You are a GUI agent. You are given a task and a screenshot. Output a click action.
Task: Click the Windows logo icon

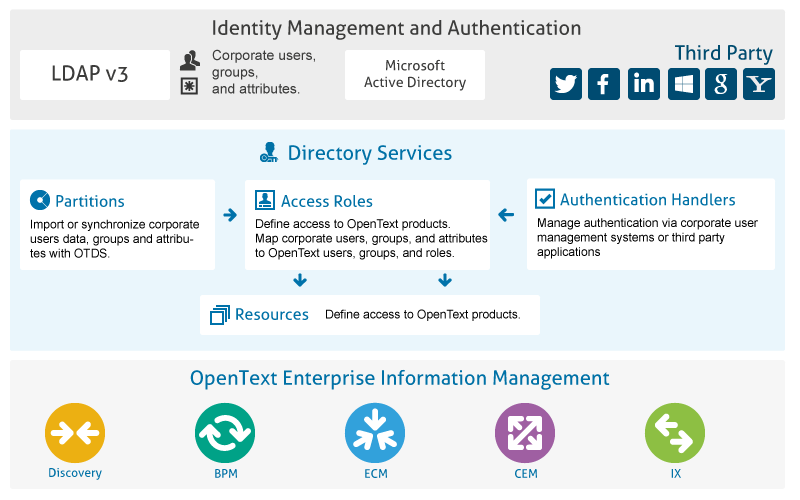coord(684,84)
